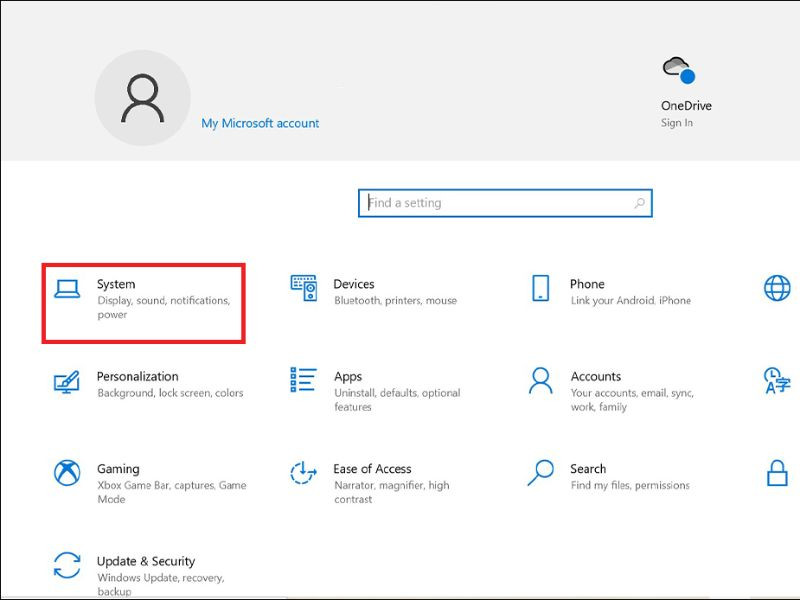Open the Privacy padlock icon
This screenshot has width=800, height=600.
pyautogui.click(x=777, y=473)
